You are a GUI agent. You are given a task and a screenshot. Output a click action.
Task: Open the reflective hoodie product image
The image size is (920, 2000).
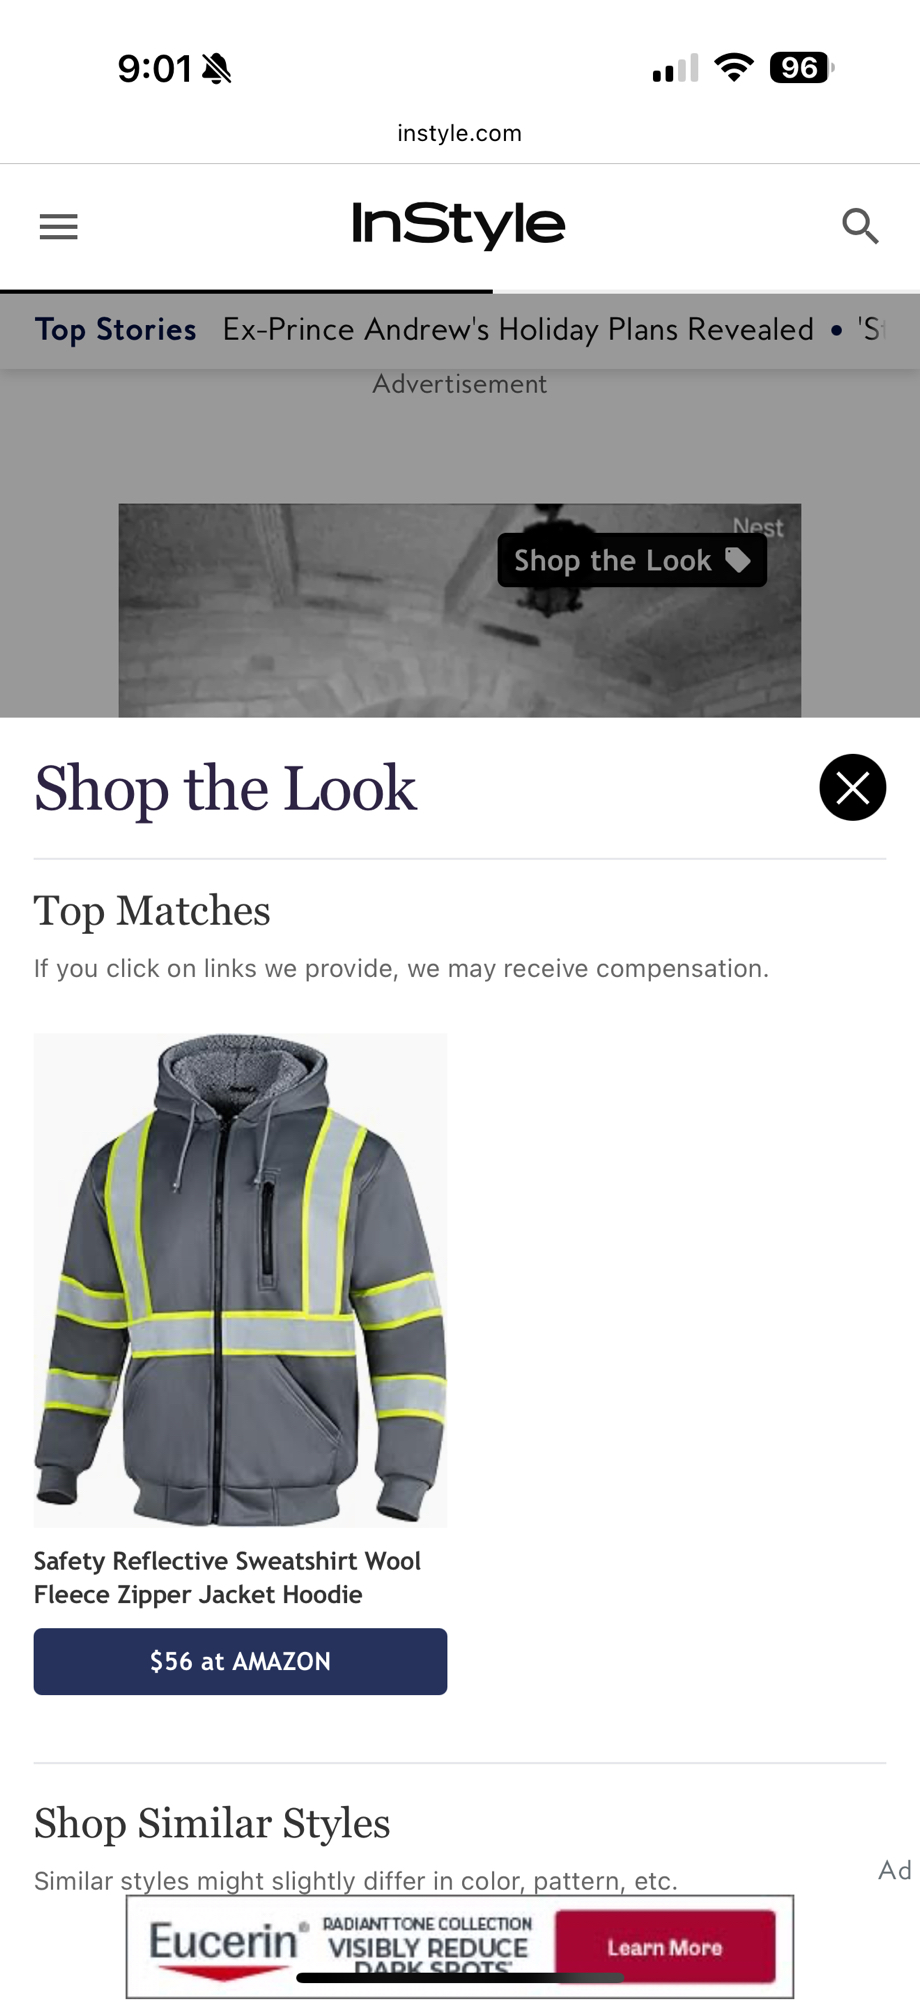pos(240,1280)
